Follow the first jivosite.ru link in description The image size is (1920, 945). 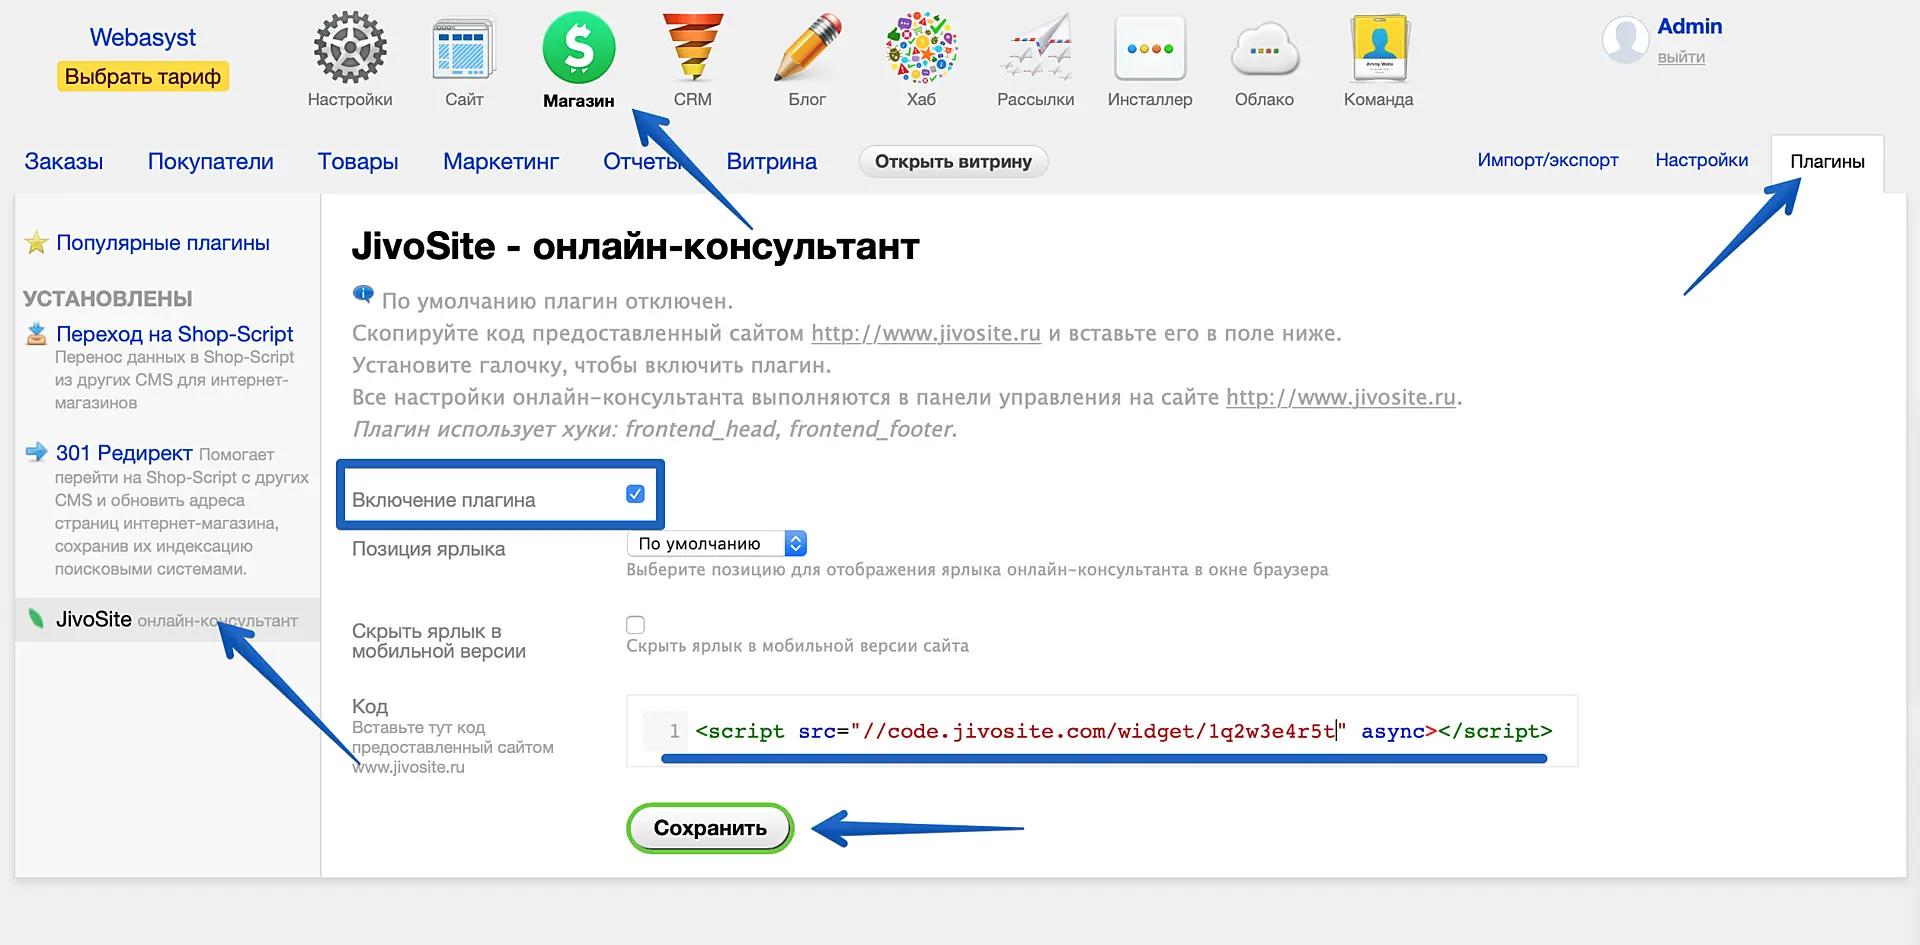coord(926,333)
